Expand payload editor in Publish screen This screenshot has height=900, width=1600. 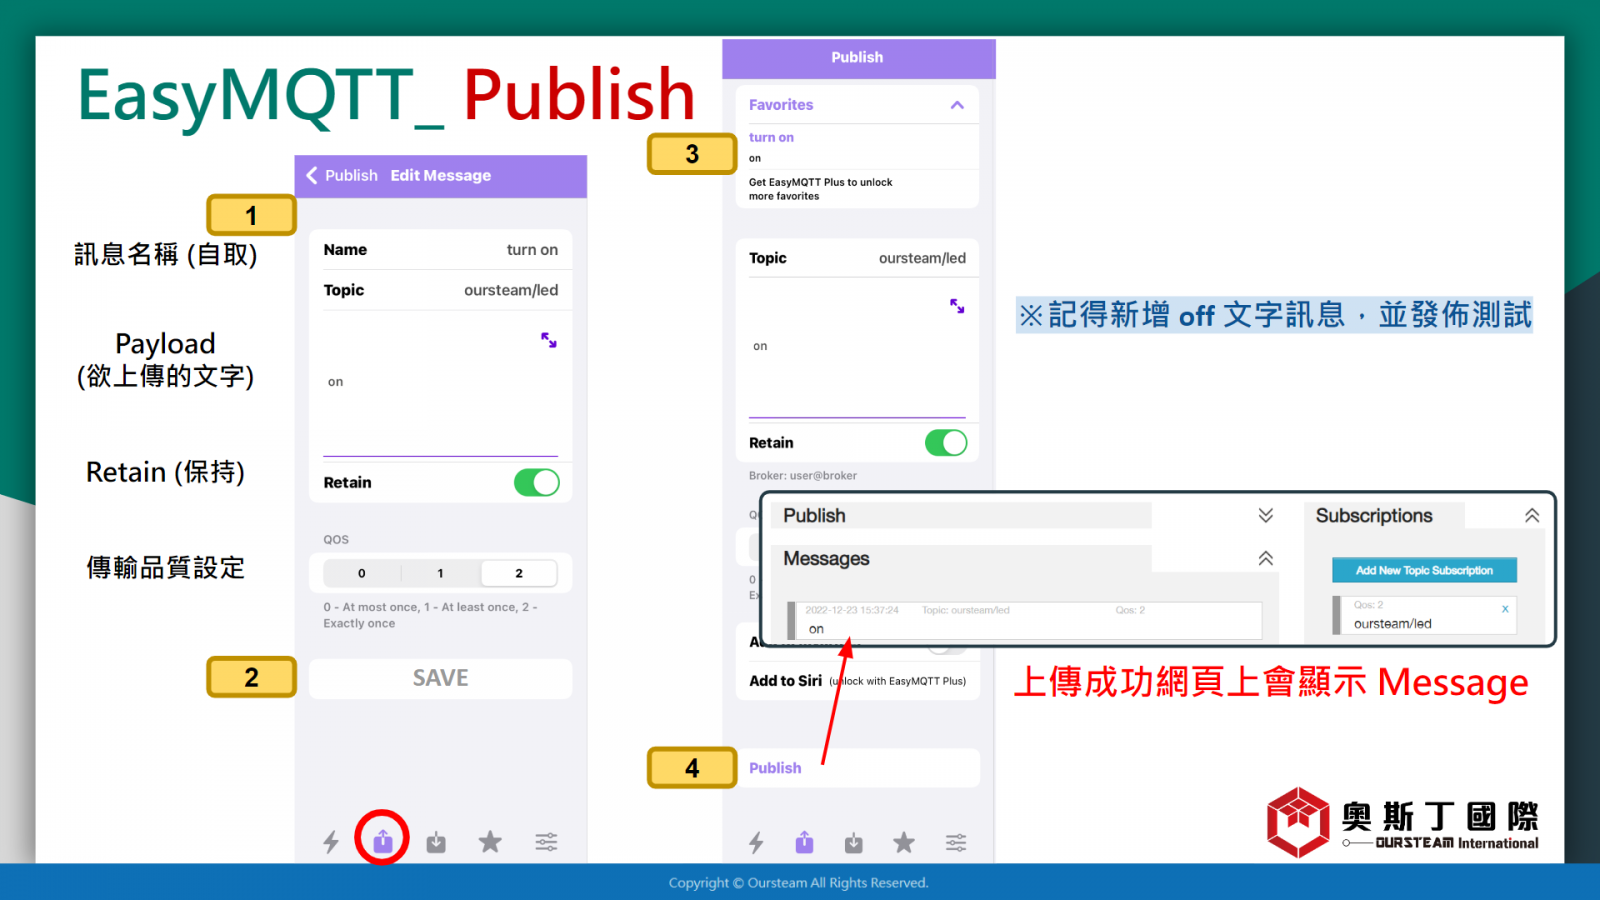(x=957, y=306)
